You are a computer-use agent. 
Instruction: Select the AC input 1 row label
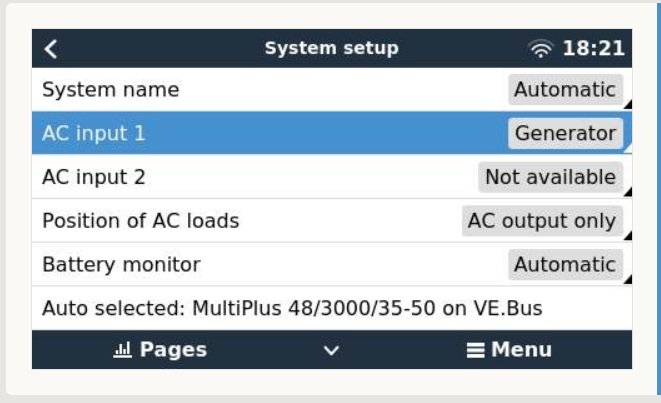click(x=87, y=133)
